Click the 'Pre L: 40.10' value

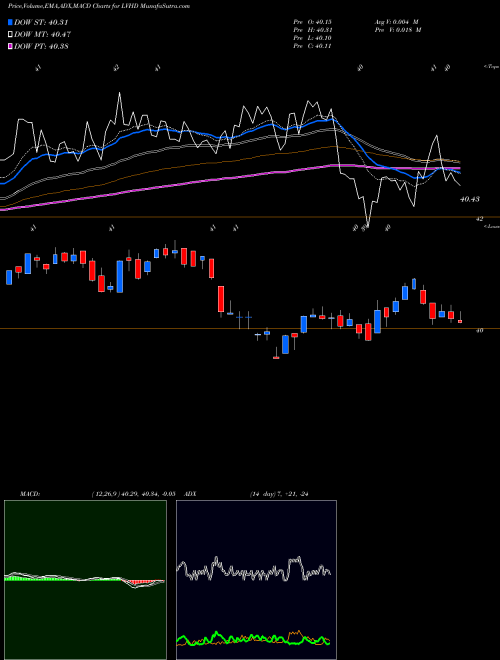pos(313,38)
